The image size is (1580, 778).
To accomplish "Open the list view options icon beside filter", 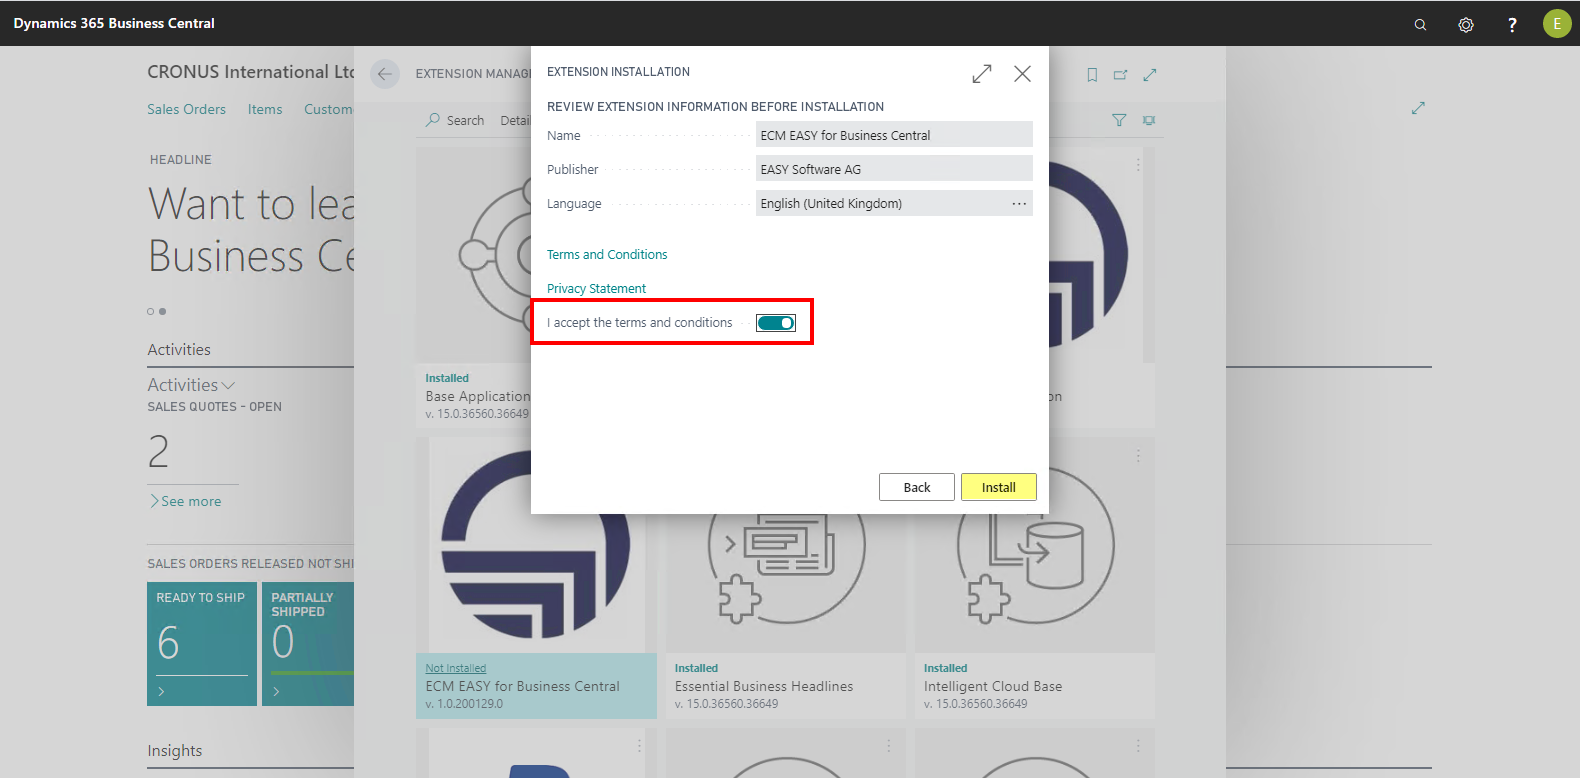I will point(1149,120).
